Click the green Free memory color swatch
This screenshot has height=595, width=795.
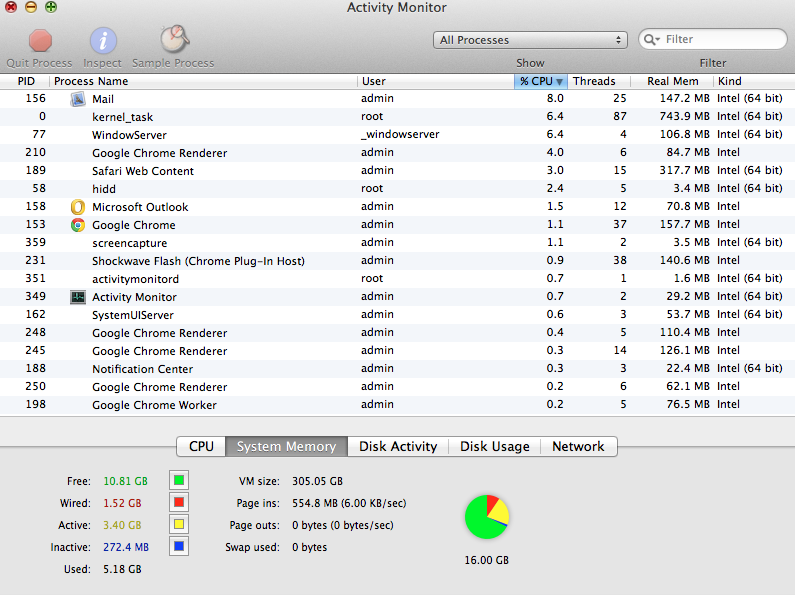pyautogui.click(x=179, y=480)
